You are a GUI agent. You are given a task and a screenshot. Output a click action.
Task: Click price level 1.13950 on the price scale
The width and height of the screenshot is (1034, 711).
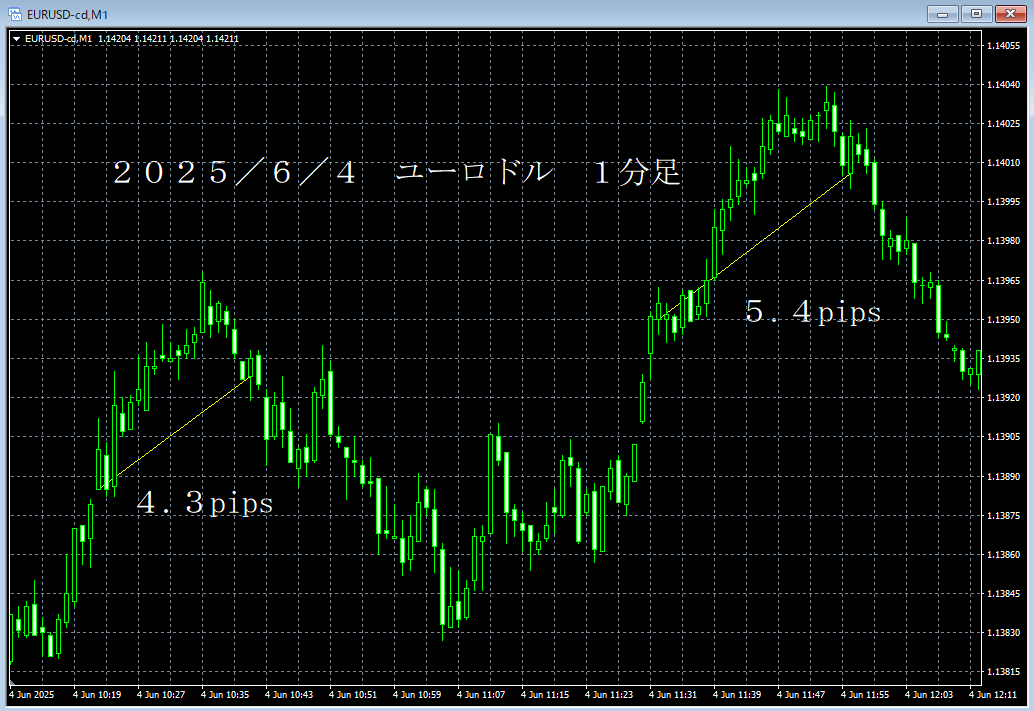(1003, 319)
